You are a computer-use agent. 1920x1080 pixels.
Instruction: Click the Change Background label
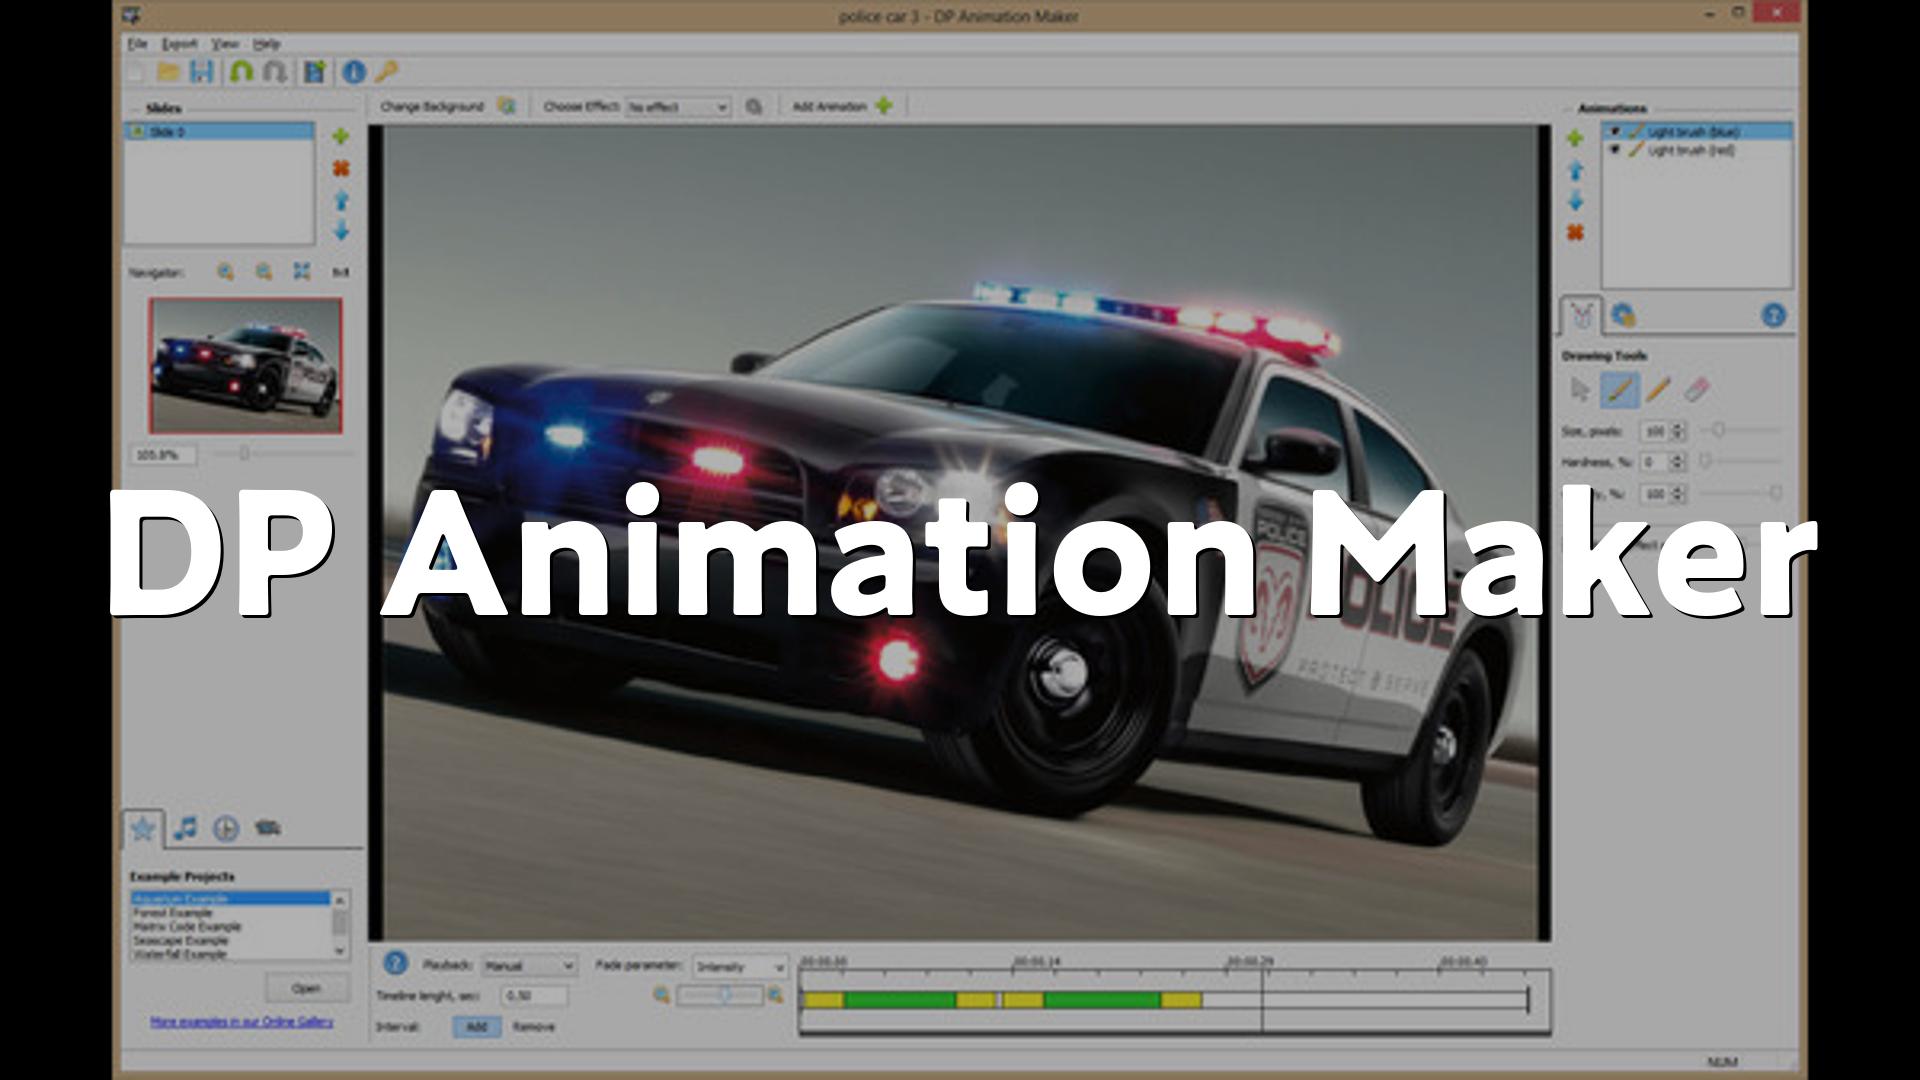[x=431, y=106]
